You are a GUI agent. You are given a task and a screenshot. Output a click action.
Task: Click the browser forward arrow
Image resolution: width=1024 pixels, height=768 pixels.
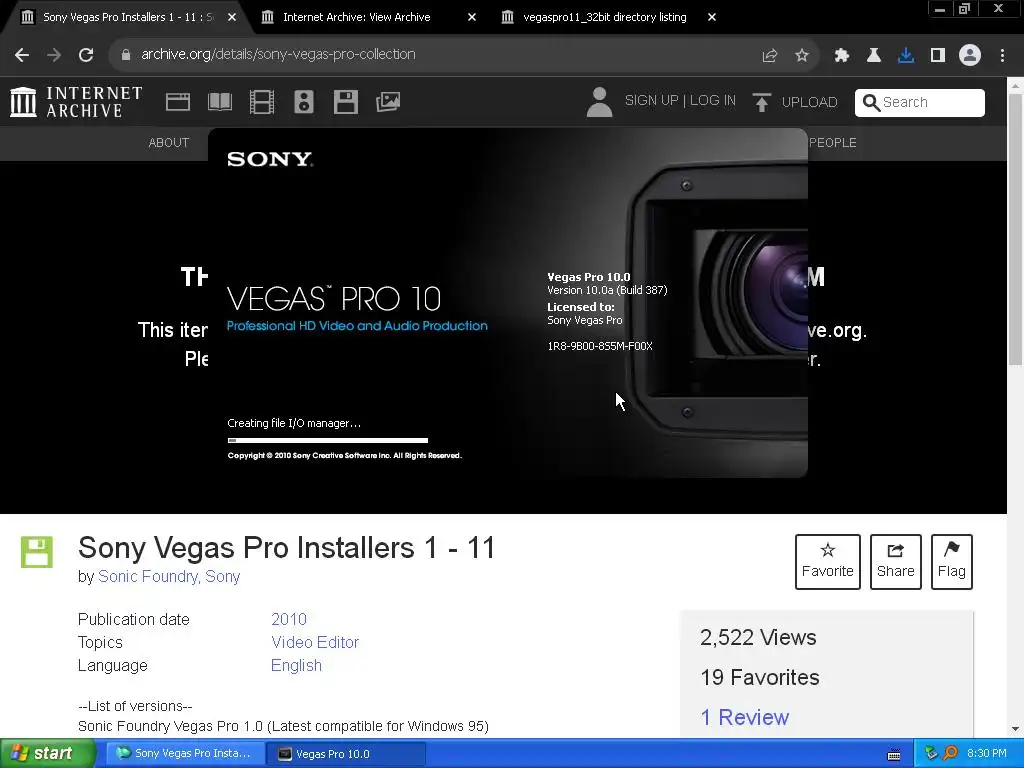[54, 55]
